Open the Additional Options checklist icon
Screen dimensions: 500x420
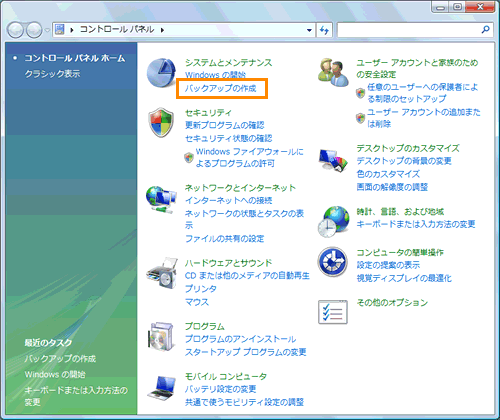pyautogui.click(x=333, y=312)
